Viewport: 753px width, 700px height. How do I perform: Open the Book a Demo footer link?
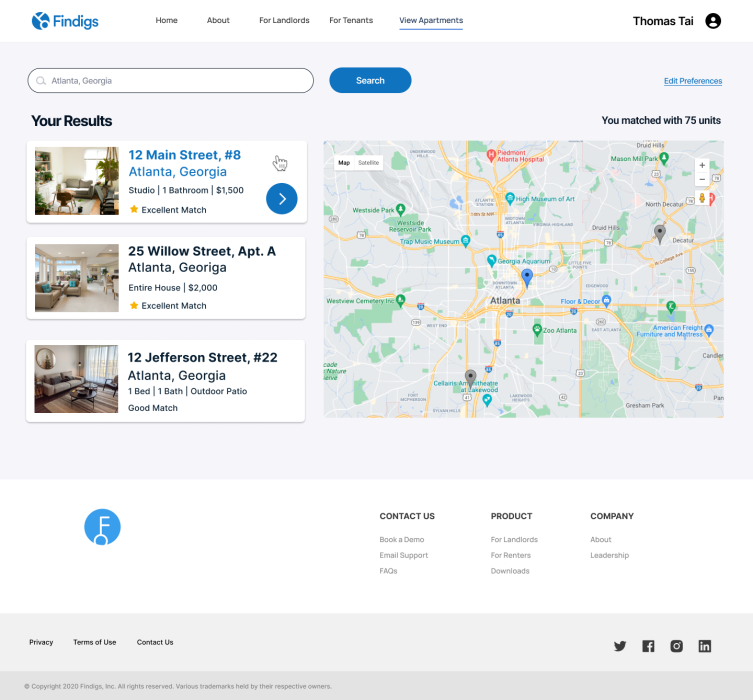pos(401,540)
